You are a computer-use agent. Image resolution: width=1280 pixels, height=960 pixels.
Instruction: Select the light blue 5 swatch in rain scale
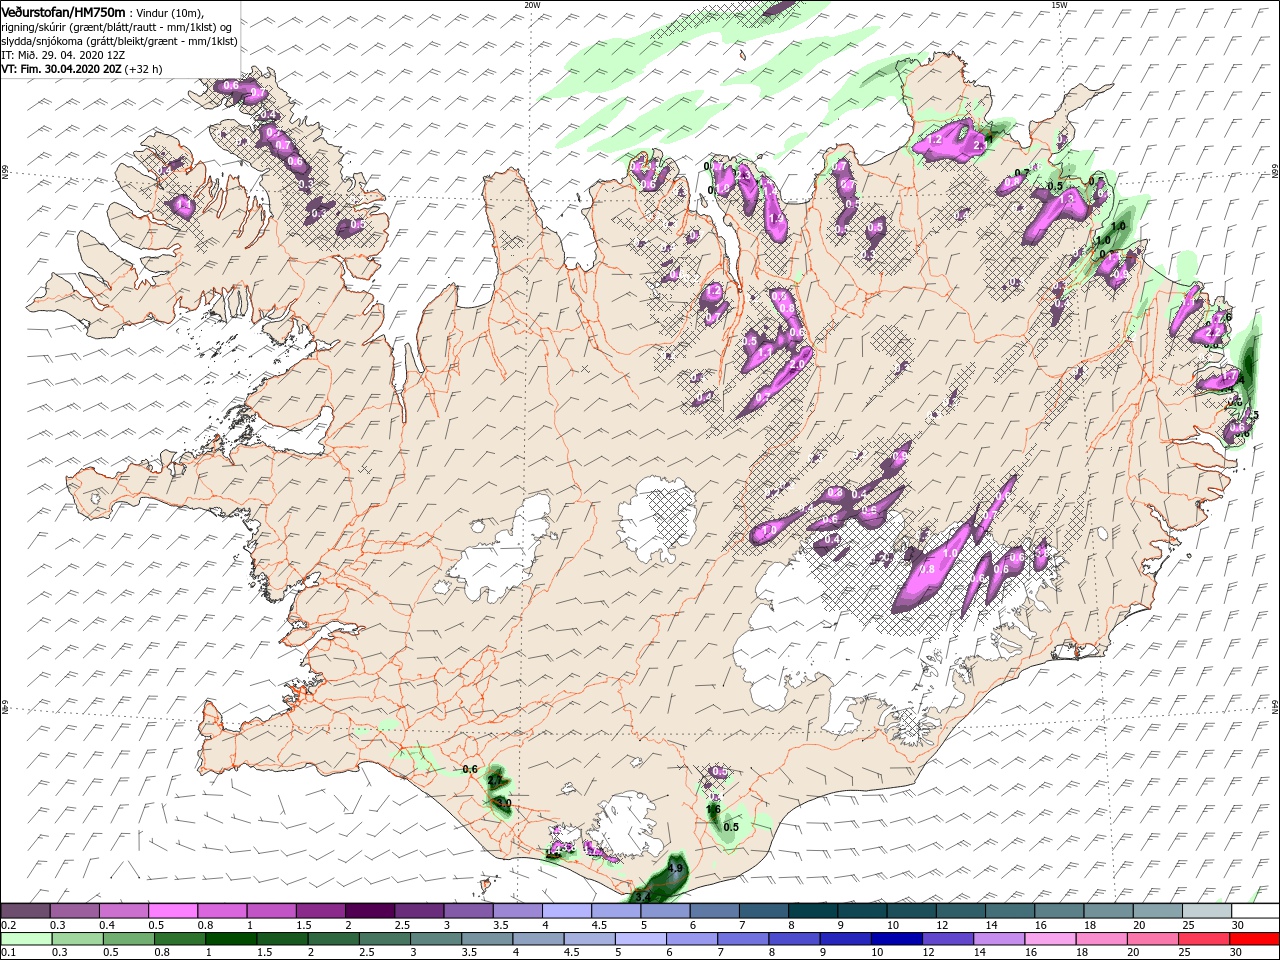(x=641, y=939)
